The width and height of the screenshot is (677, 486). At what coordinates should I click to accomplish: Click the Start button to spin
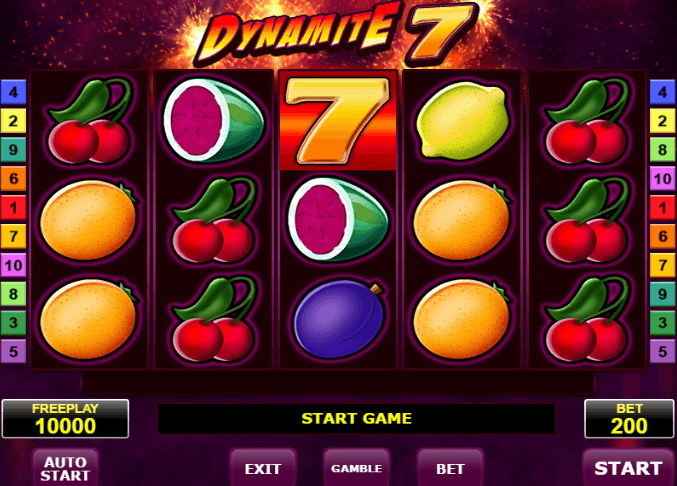point(628,468)
